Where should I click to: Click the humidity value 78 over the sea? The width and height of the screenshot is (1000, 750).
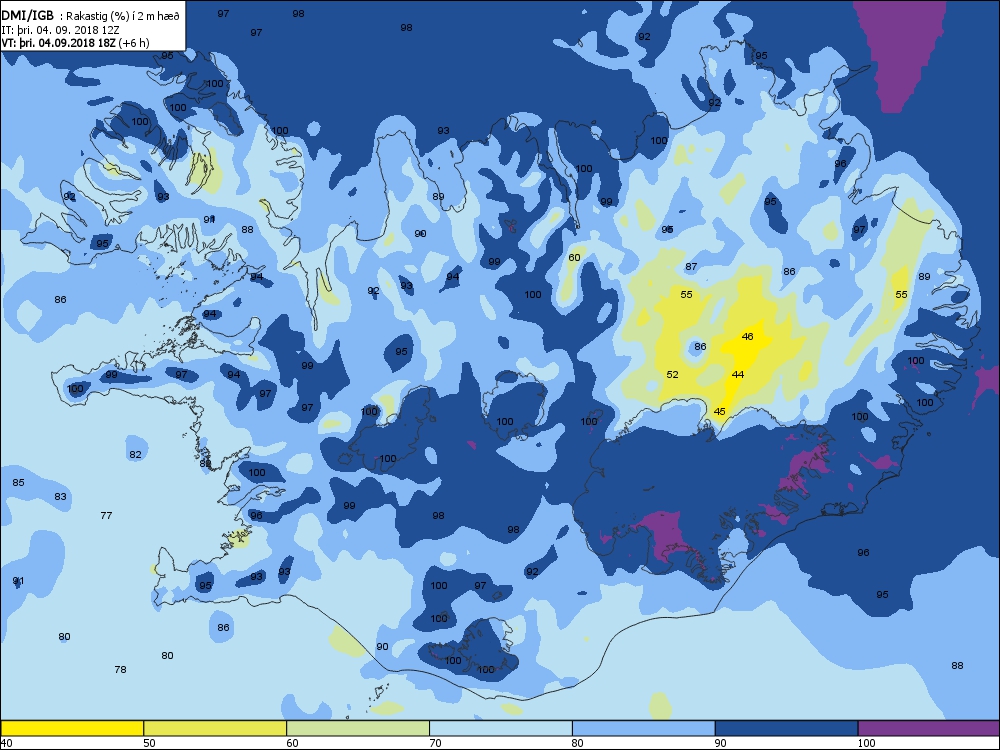[x=120, y=669]
